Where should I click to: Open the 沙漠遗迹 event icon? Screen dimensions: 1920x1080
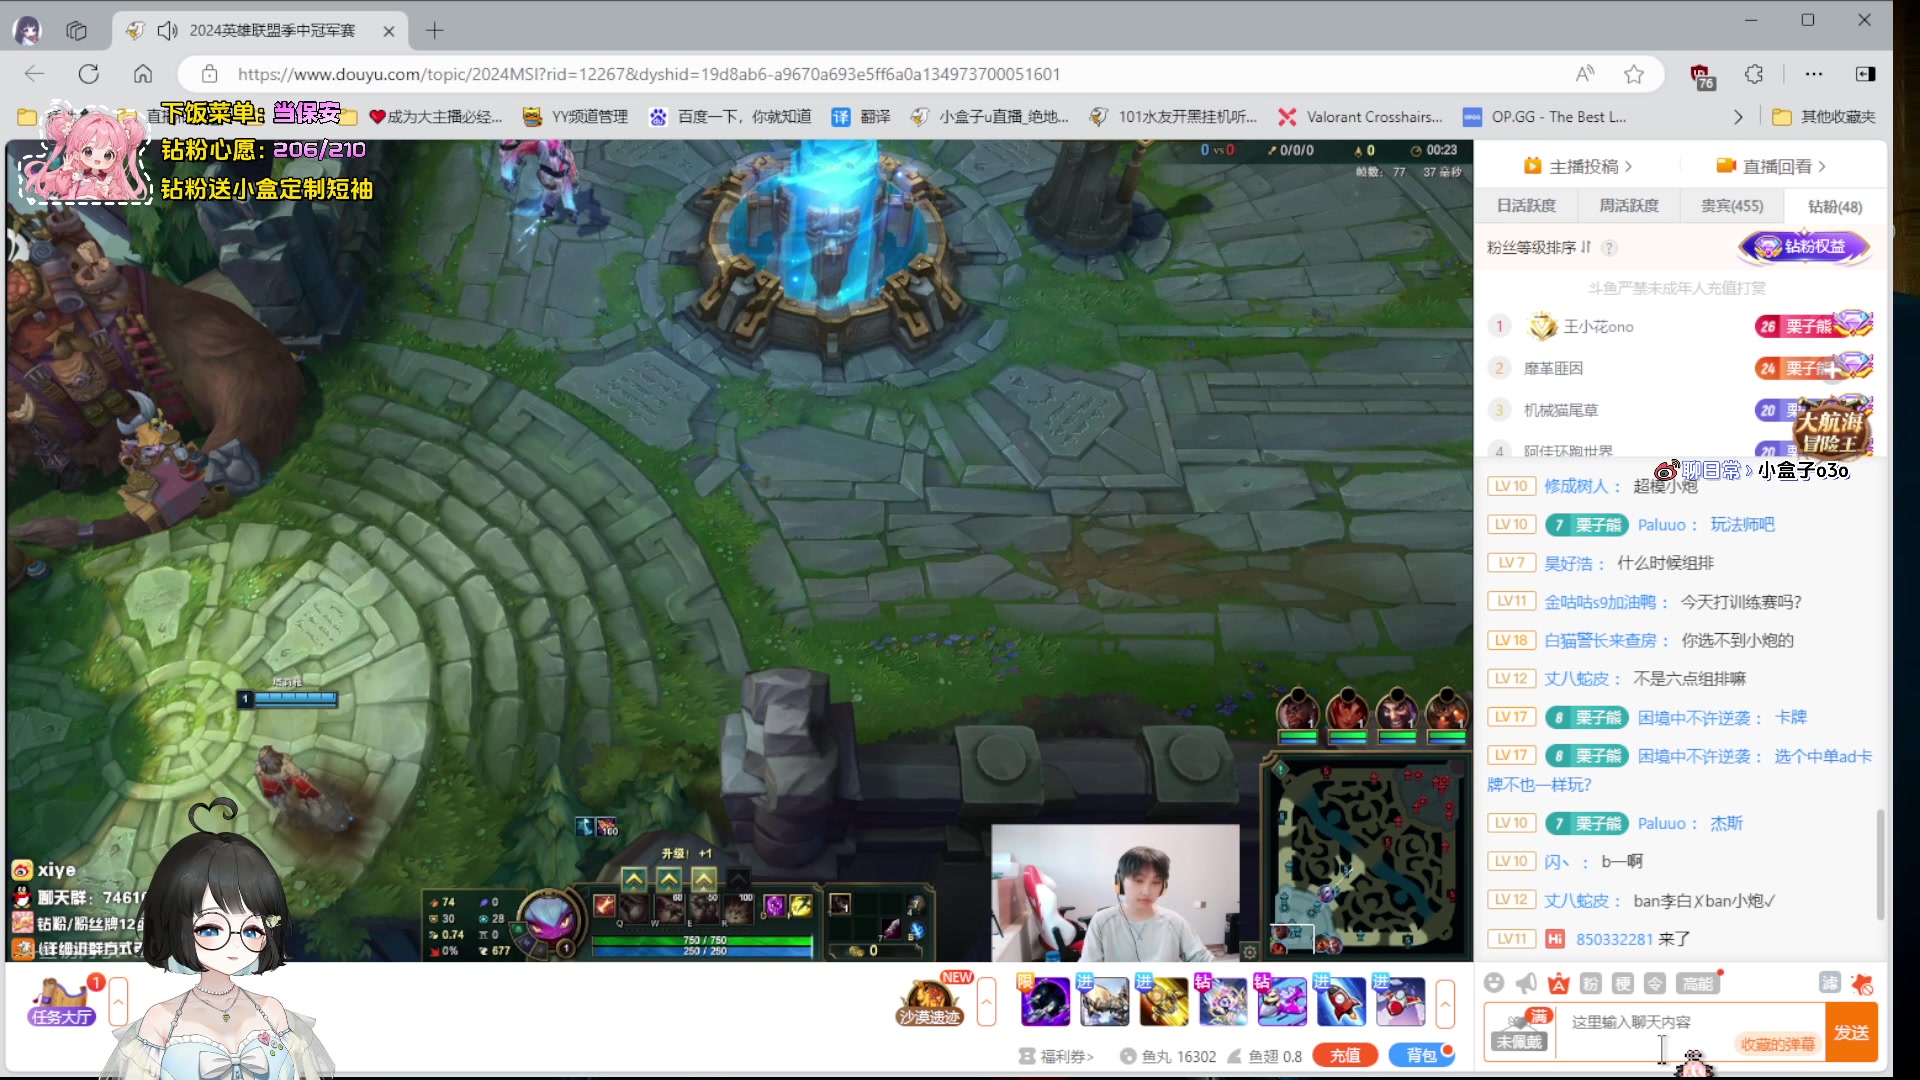pos(929,1002)
